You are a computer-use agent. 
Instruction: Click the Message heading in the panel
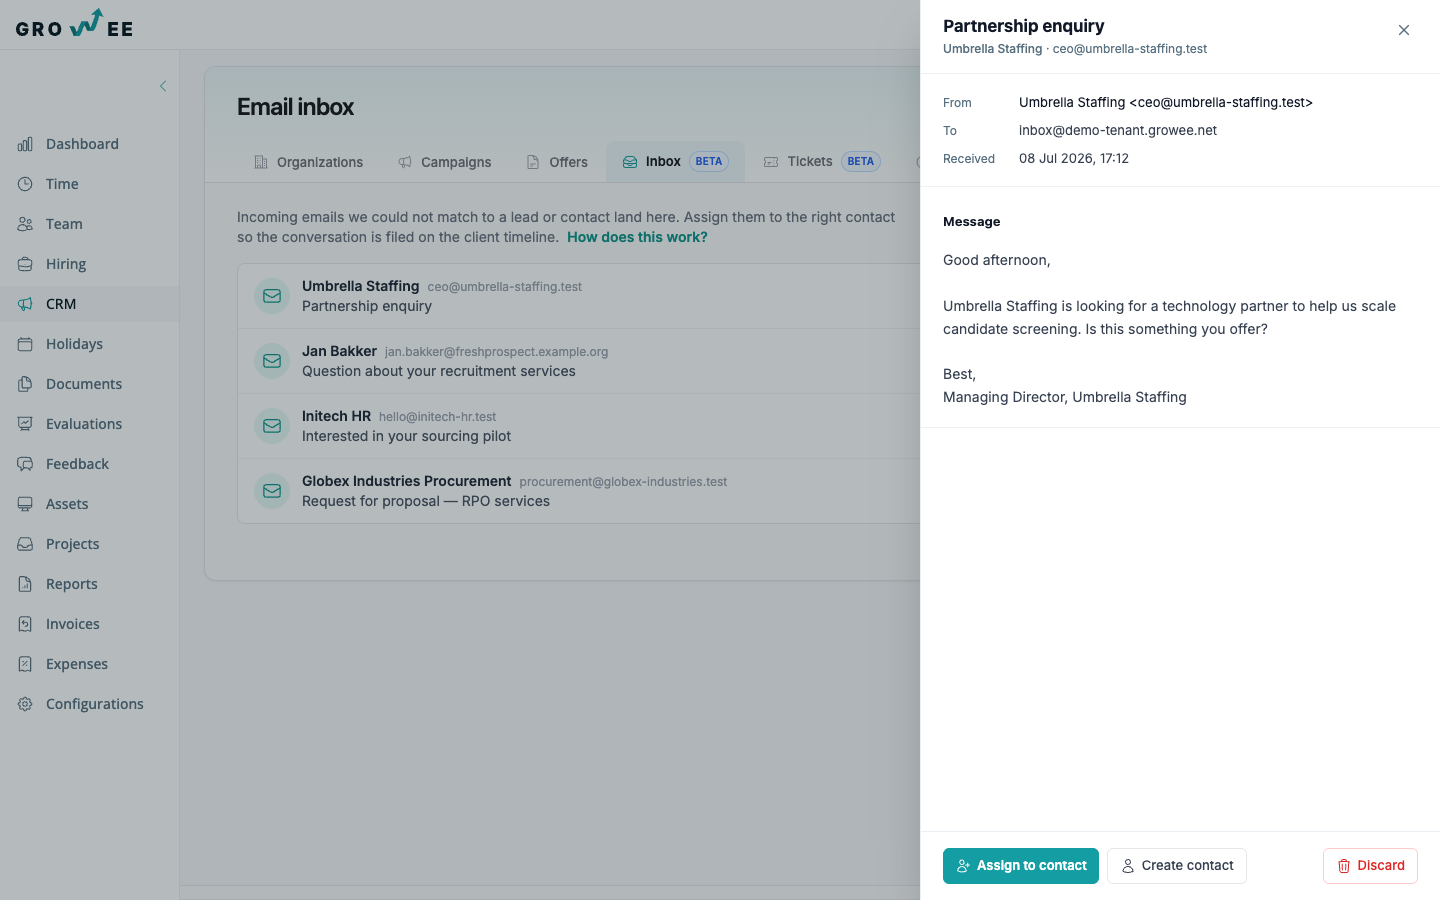pyautogui.click(x=972, y=222)
